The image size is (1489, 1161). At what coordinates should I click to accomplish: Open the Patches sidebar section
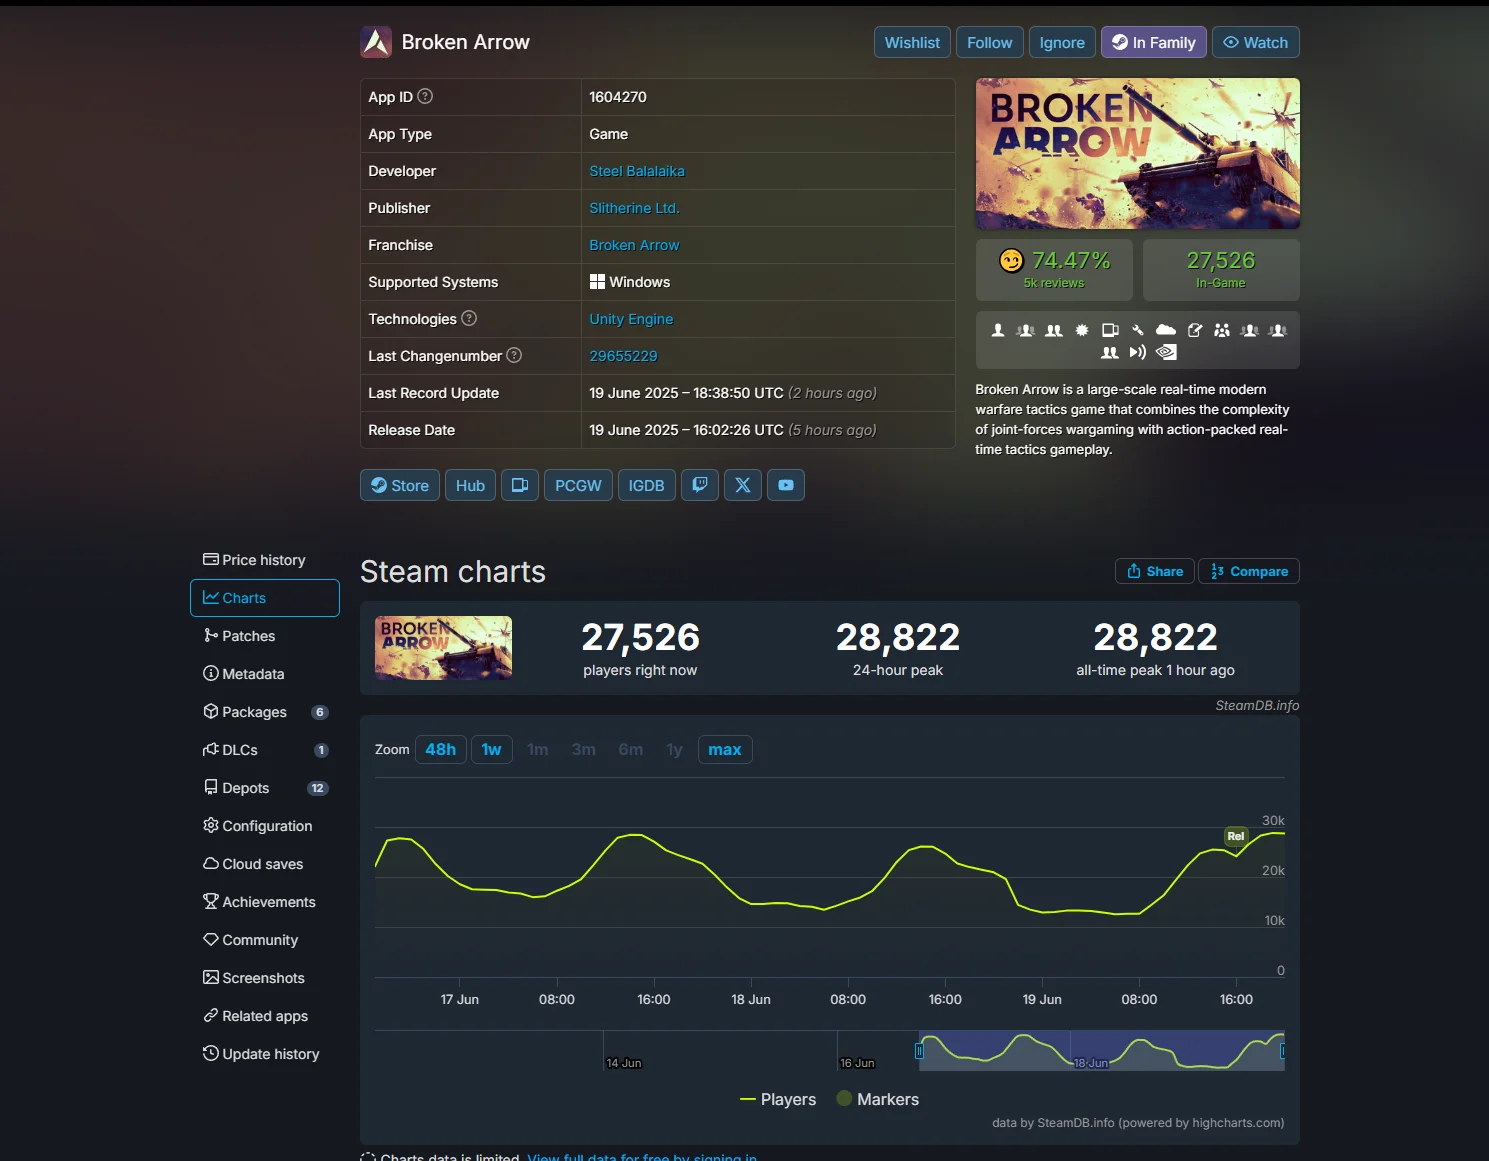tap(265, 636)
